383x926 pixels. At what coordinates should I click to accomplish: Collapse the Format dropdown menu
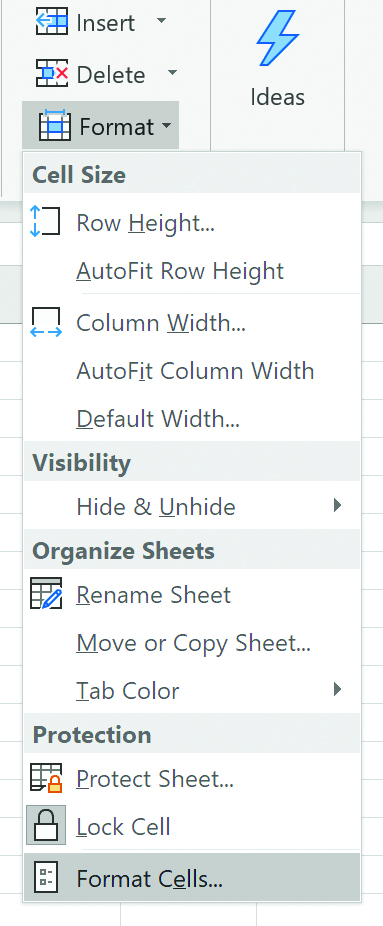pos(100,126)
